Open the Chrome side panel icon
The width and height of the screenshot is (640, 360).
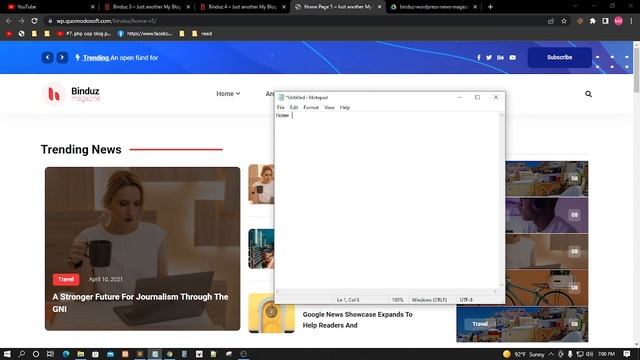click(x=605, y=21)
